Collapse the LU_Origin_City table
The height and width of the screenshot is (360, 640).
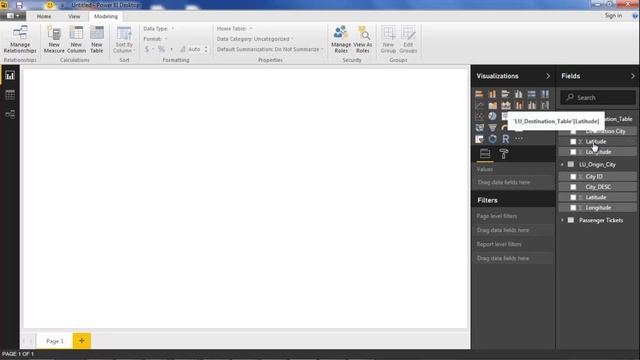coord(562,164)
